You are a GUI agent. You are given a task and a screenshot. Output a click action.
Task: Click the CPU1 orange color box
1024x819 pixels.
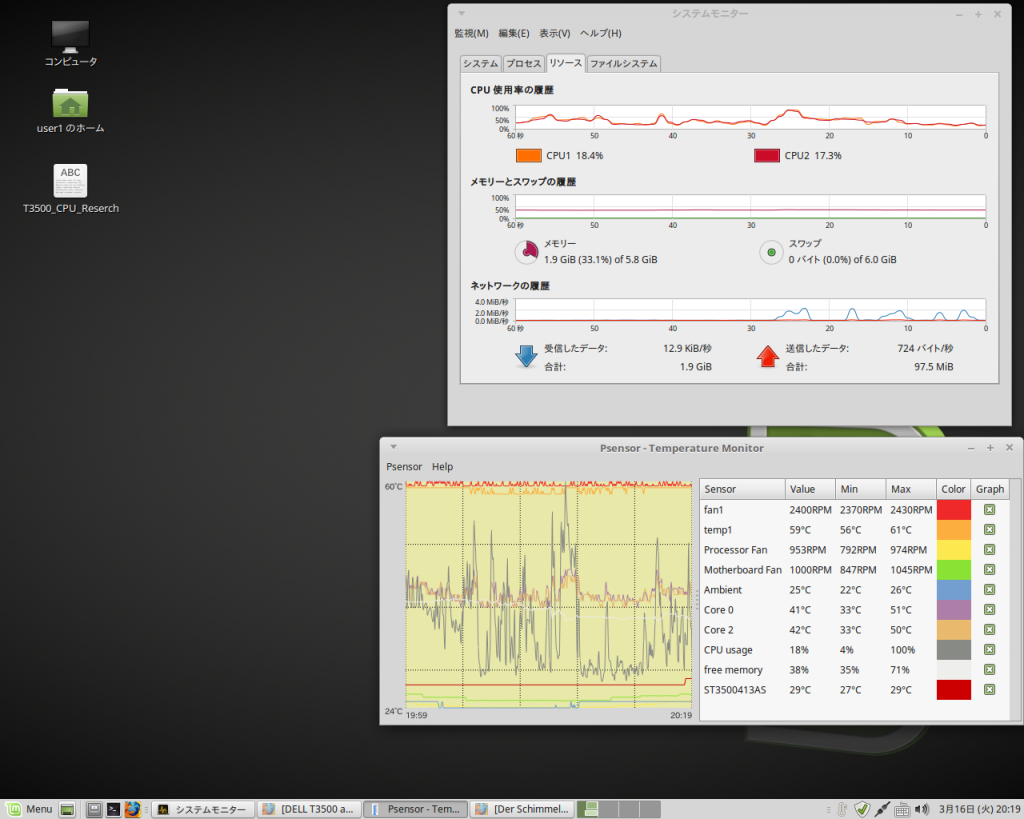pyautogui.click(x=528, y=155)
